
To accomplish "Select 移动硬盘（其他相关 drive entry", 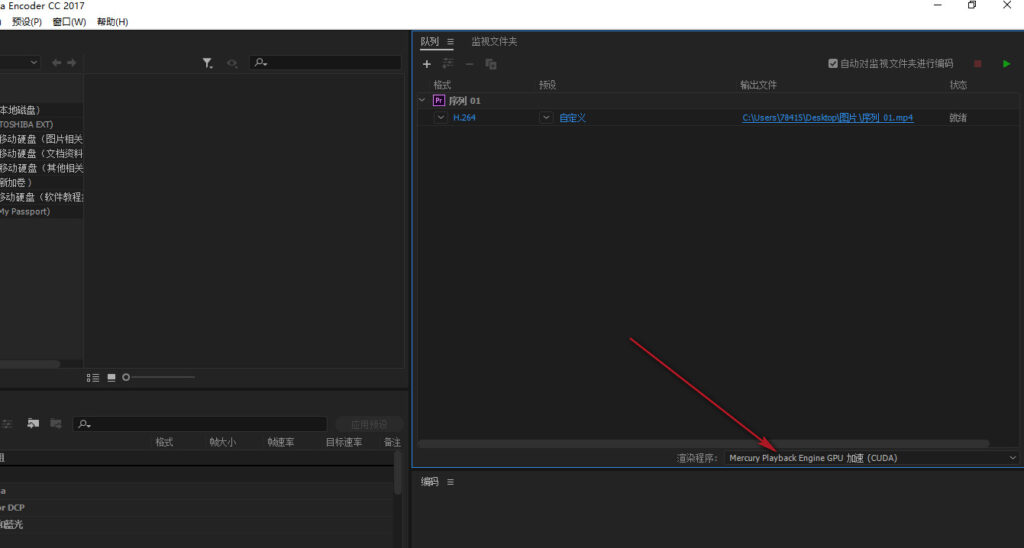I will (41, 168).
